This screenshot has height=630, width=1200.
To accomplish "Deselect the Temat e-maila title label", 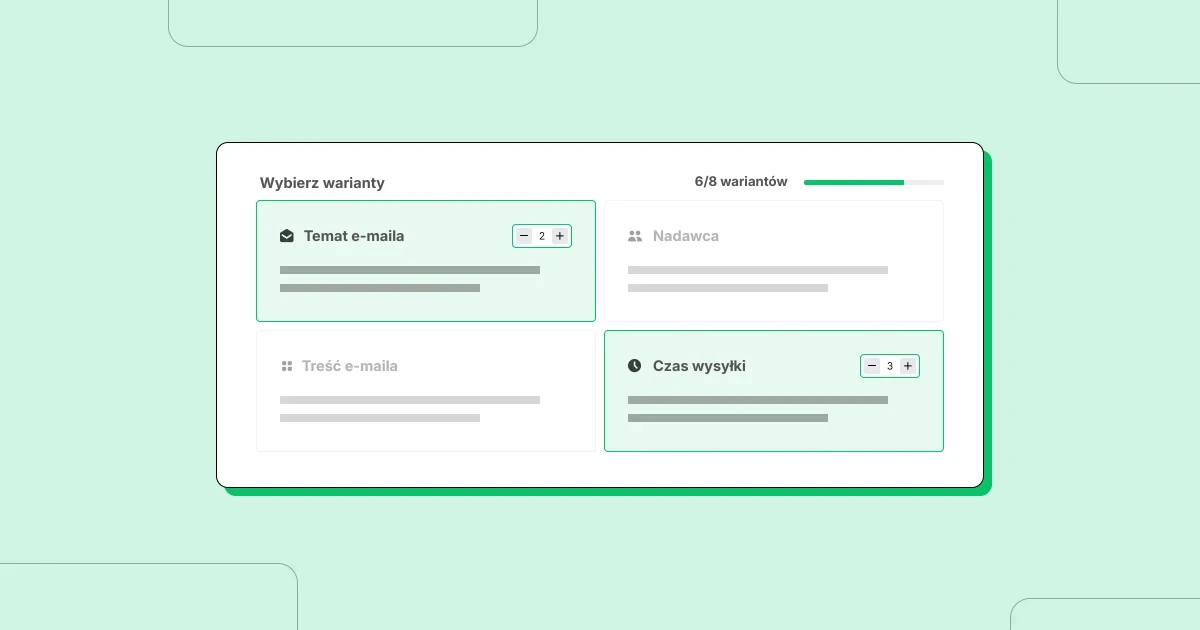I will coord(354,236).
